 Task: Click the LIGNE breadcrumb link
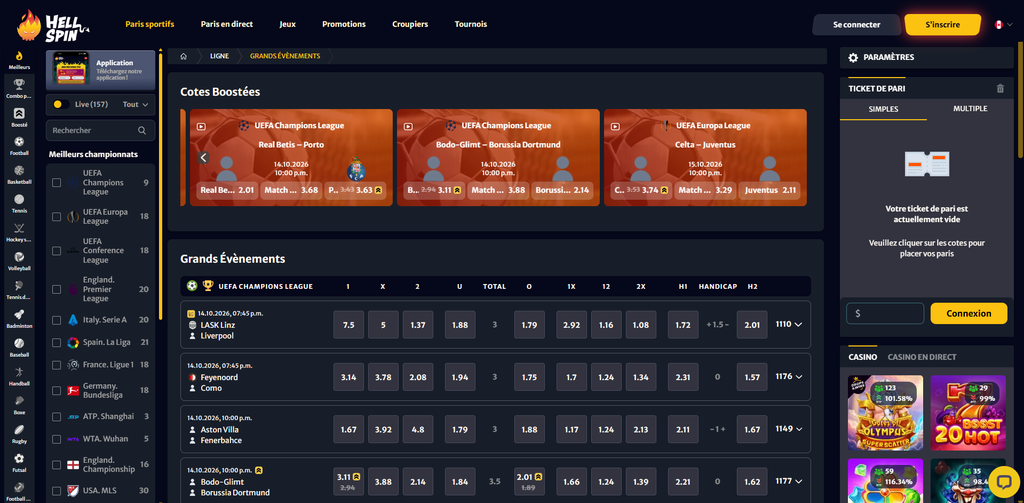[219, 56]
